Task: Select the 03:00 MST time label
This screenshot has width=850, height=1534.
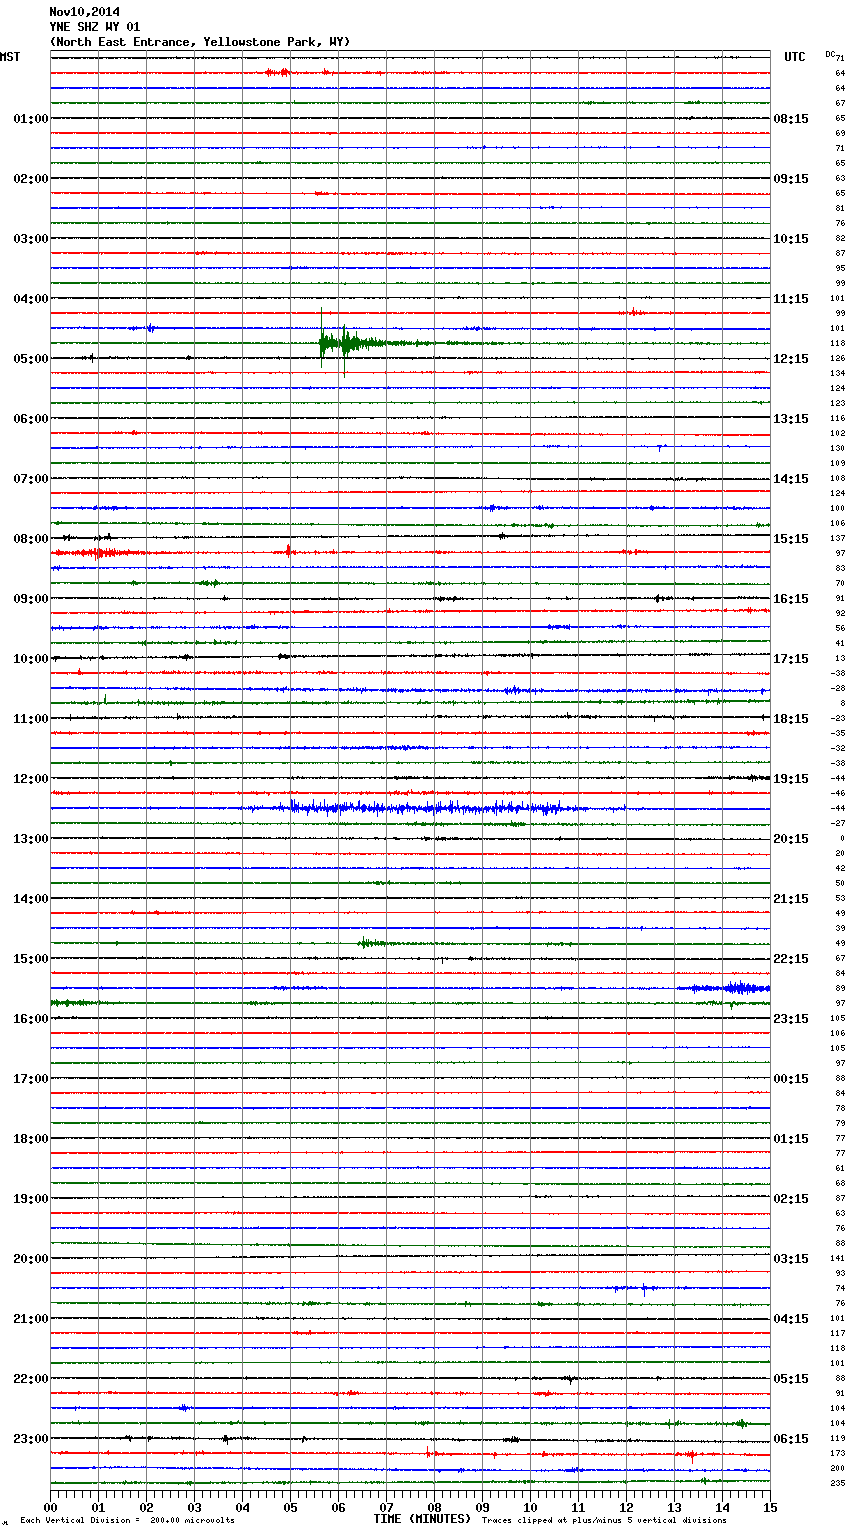Action: coord(31,239)
